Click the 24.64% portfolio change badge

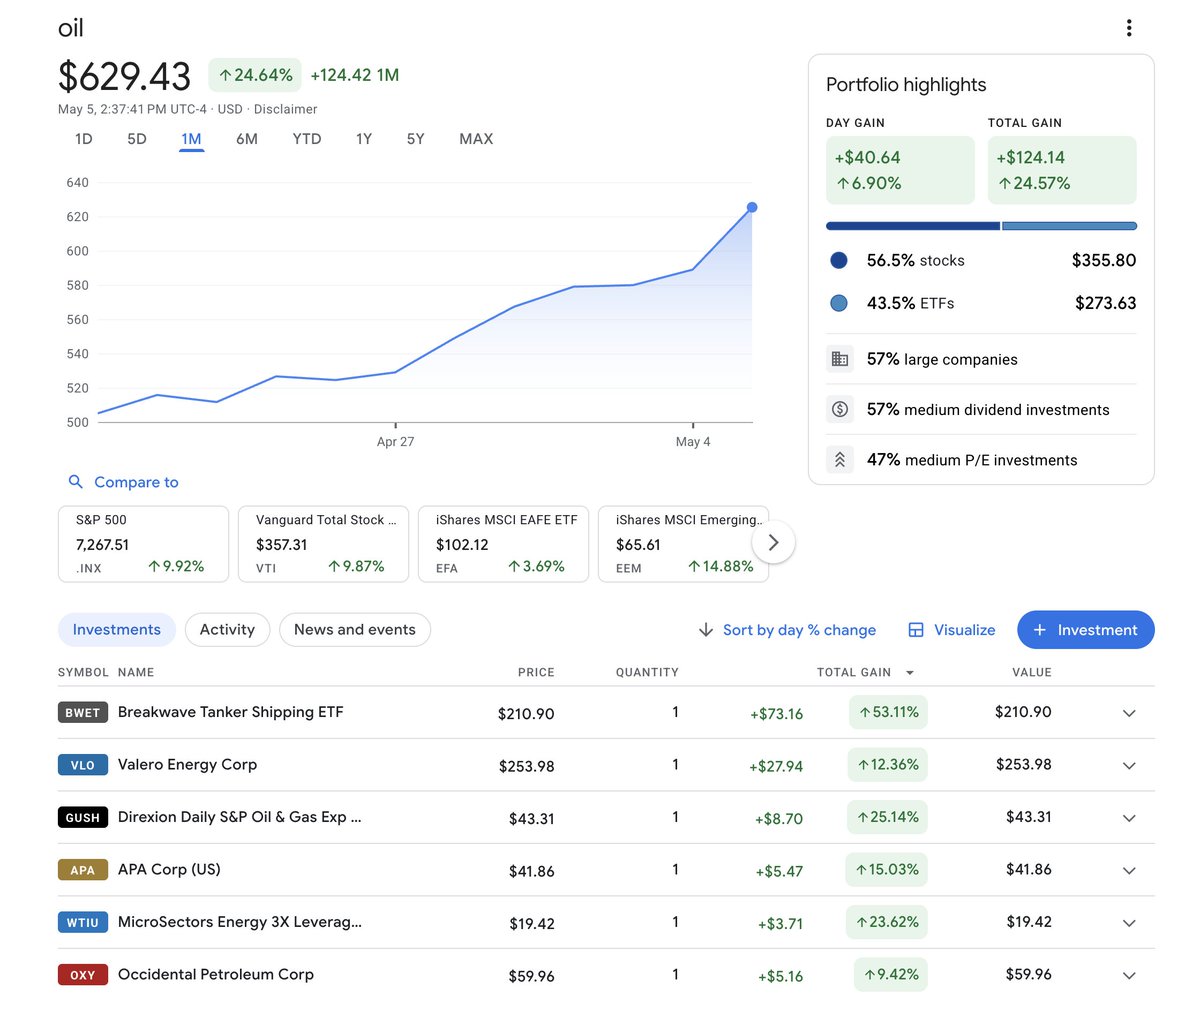pos(255,75)
